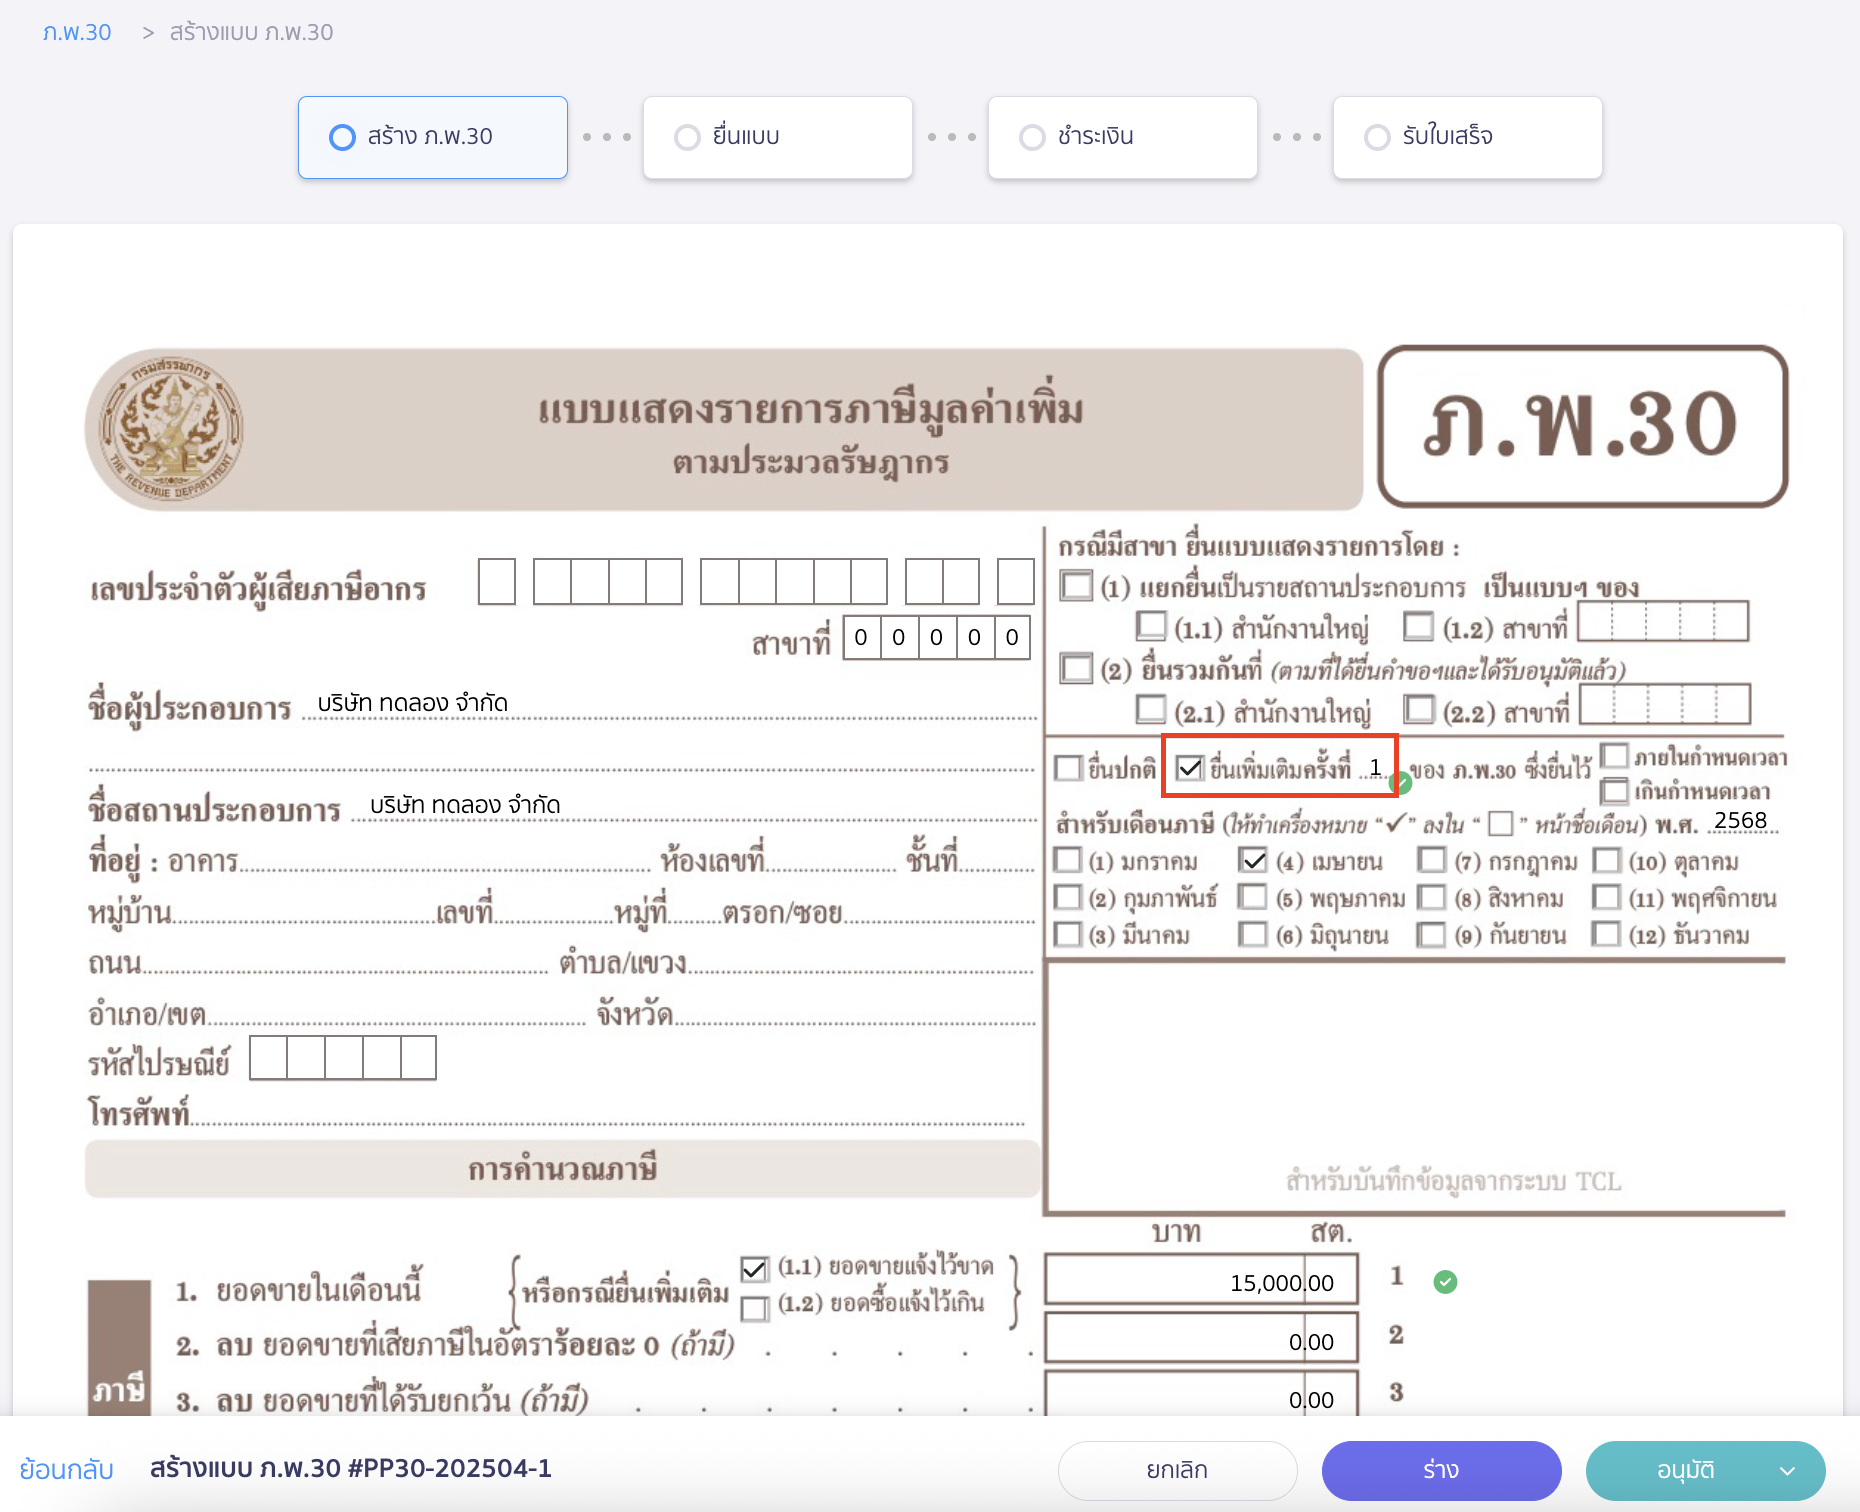The height and width of the screenshot is (1512, 1860).
Task: Click the ร่าง button
Action: click(x=1440, y=1470)
